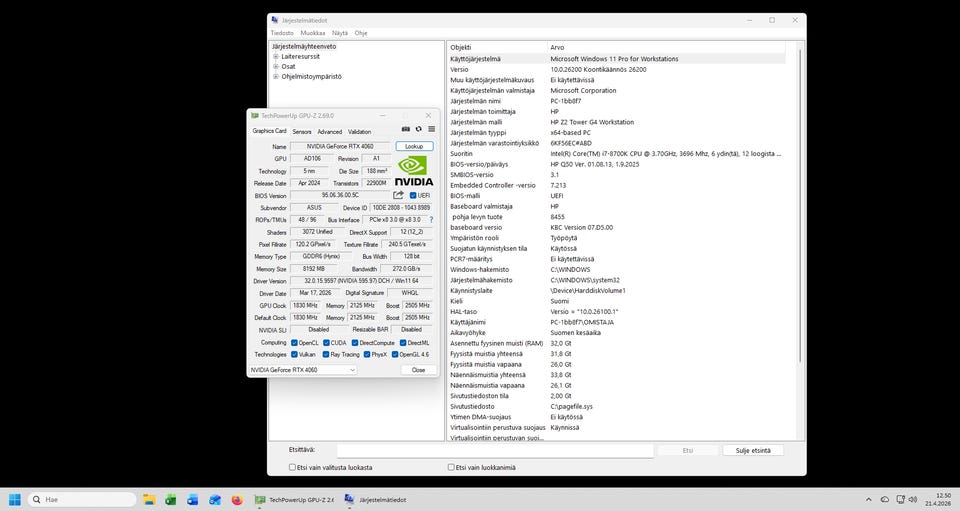This screenshot has height=511, width=960.
Task: Expand the Ohjelmistoympäristö tree node
Action: (276, 77)
